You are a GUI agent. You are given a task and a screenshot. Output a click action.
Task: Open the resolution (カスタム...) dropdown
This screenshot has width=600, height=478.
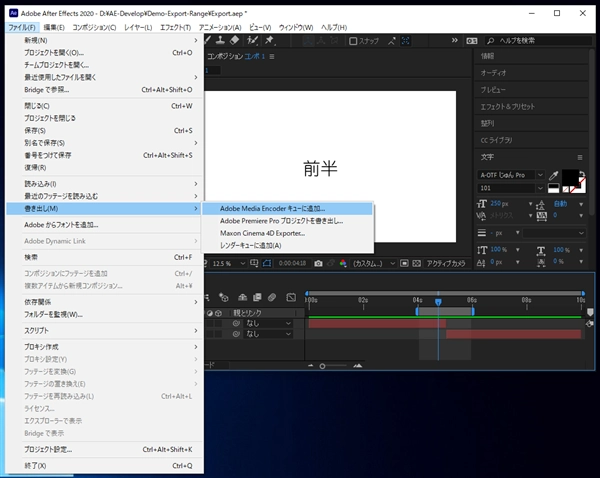(x=373, y=263)
